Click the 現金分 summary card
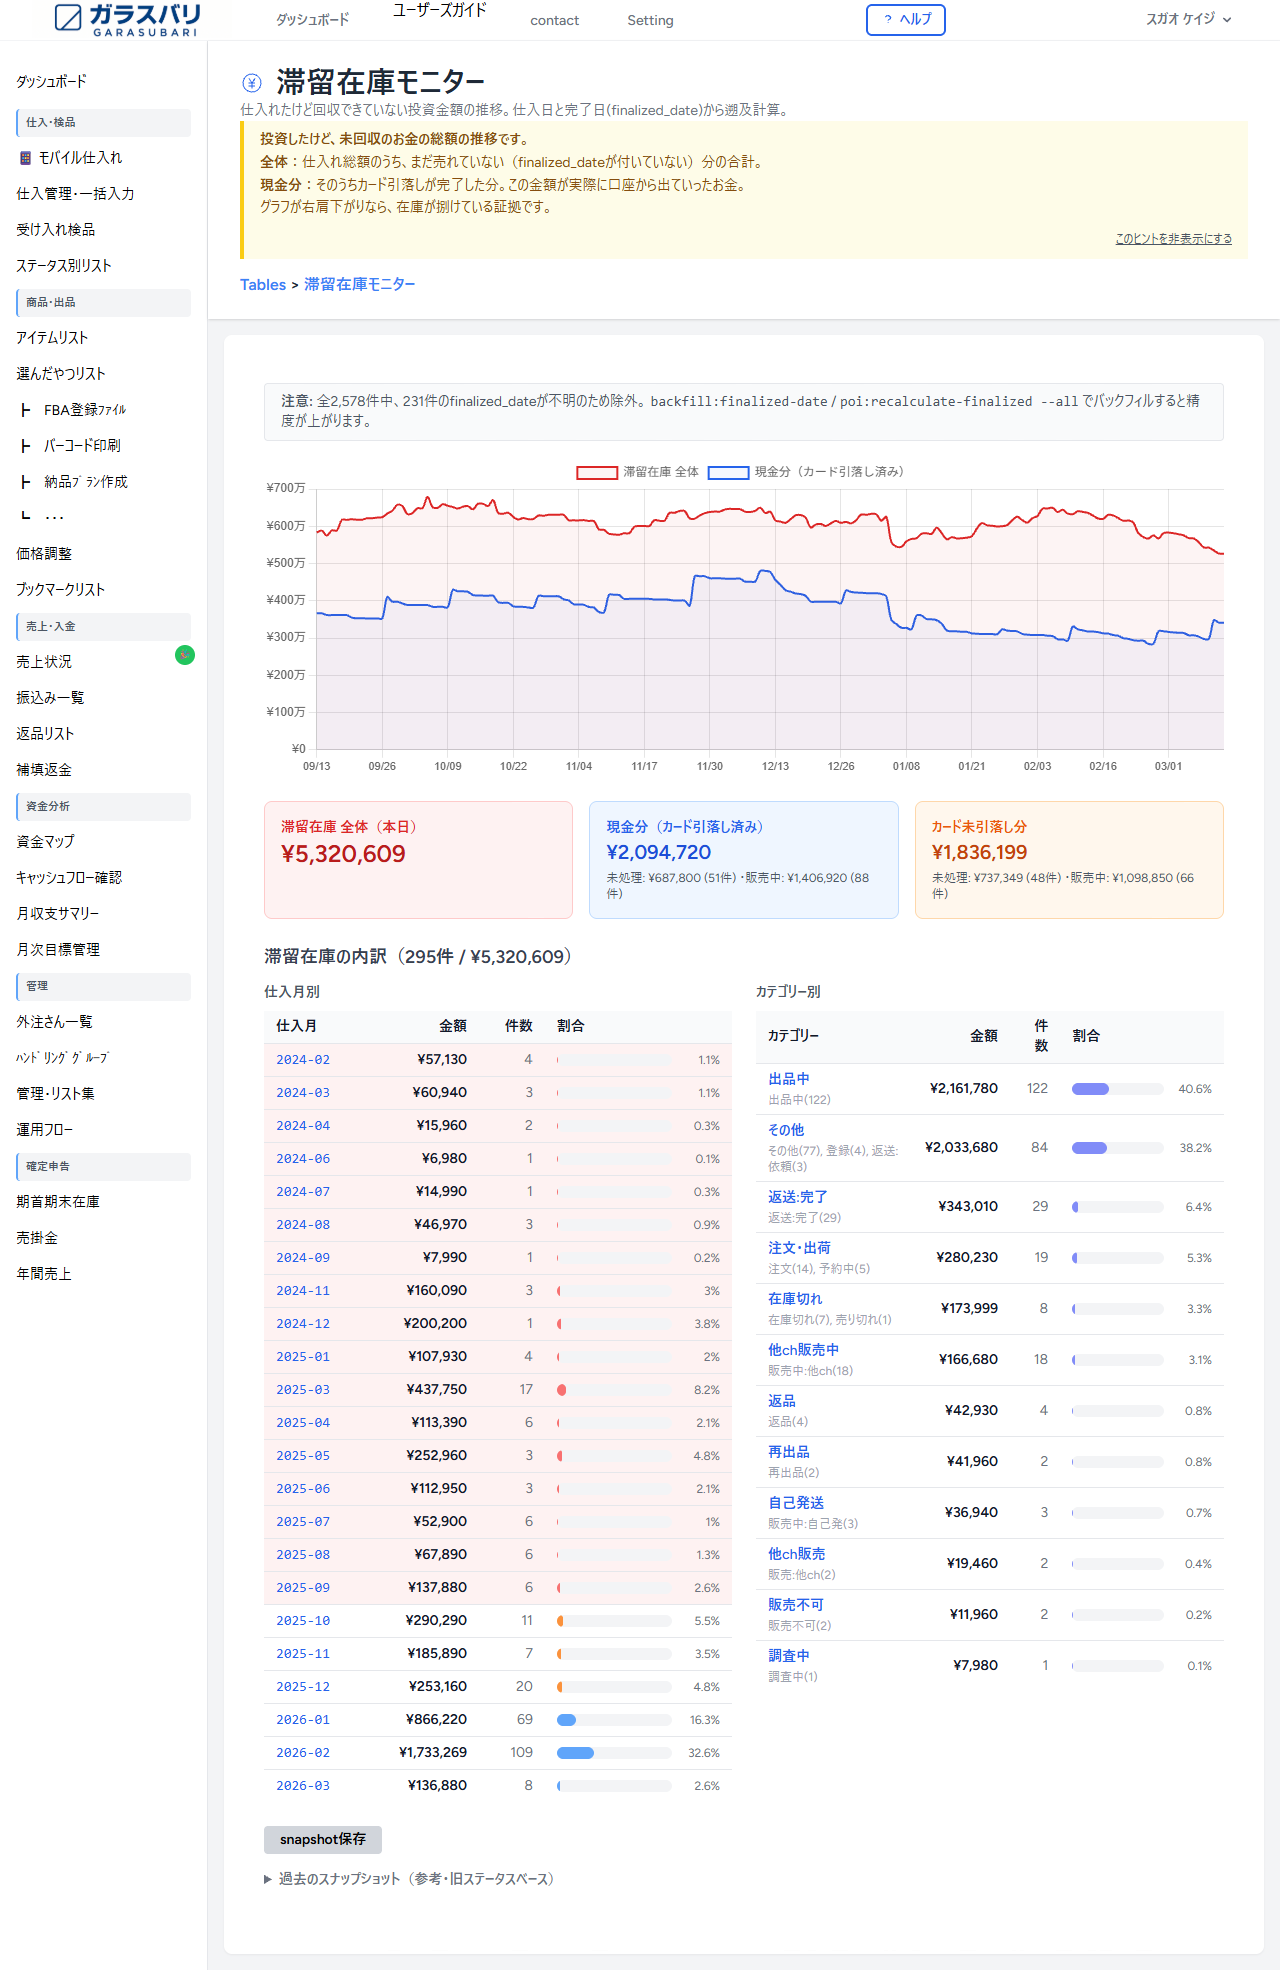Screen dimensions: 1280x1970 (x=743, y=860)
